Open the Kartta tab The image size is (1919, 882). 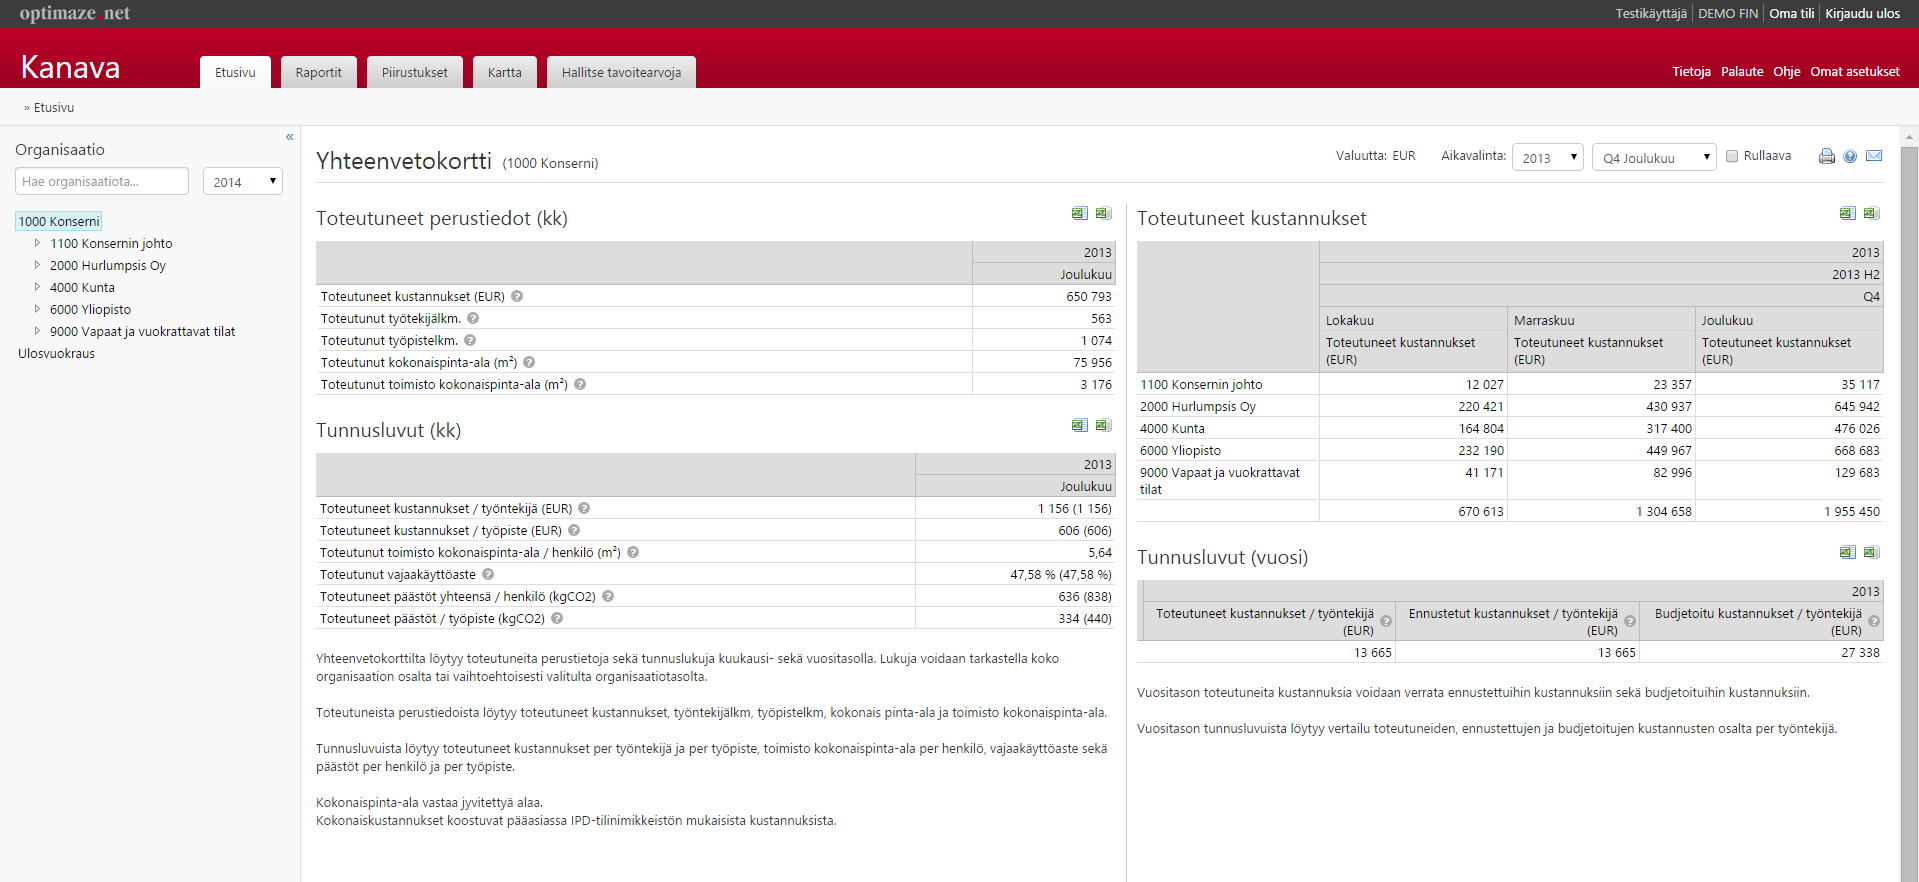504,72
